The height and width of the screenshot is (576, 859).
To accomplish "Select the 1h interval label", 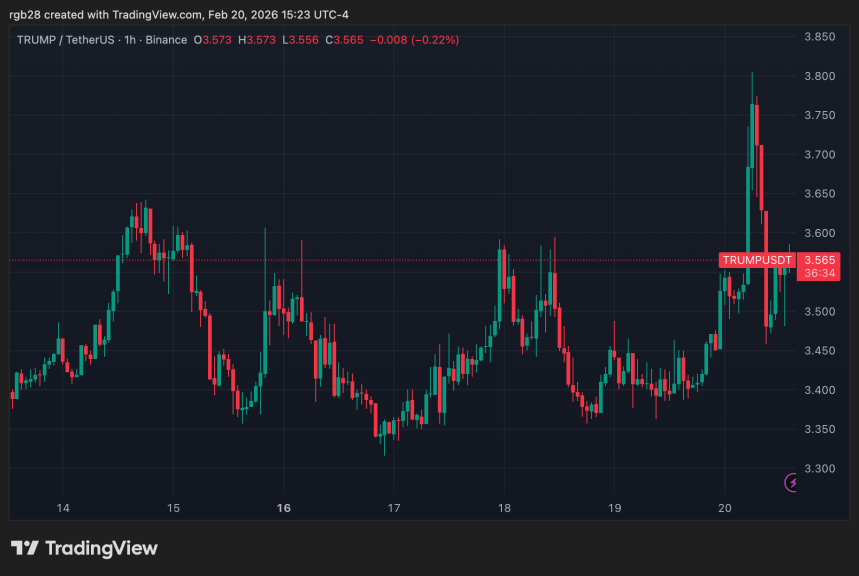I will (x=128, y=40).
